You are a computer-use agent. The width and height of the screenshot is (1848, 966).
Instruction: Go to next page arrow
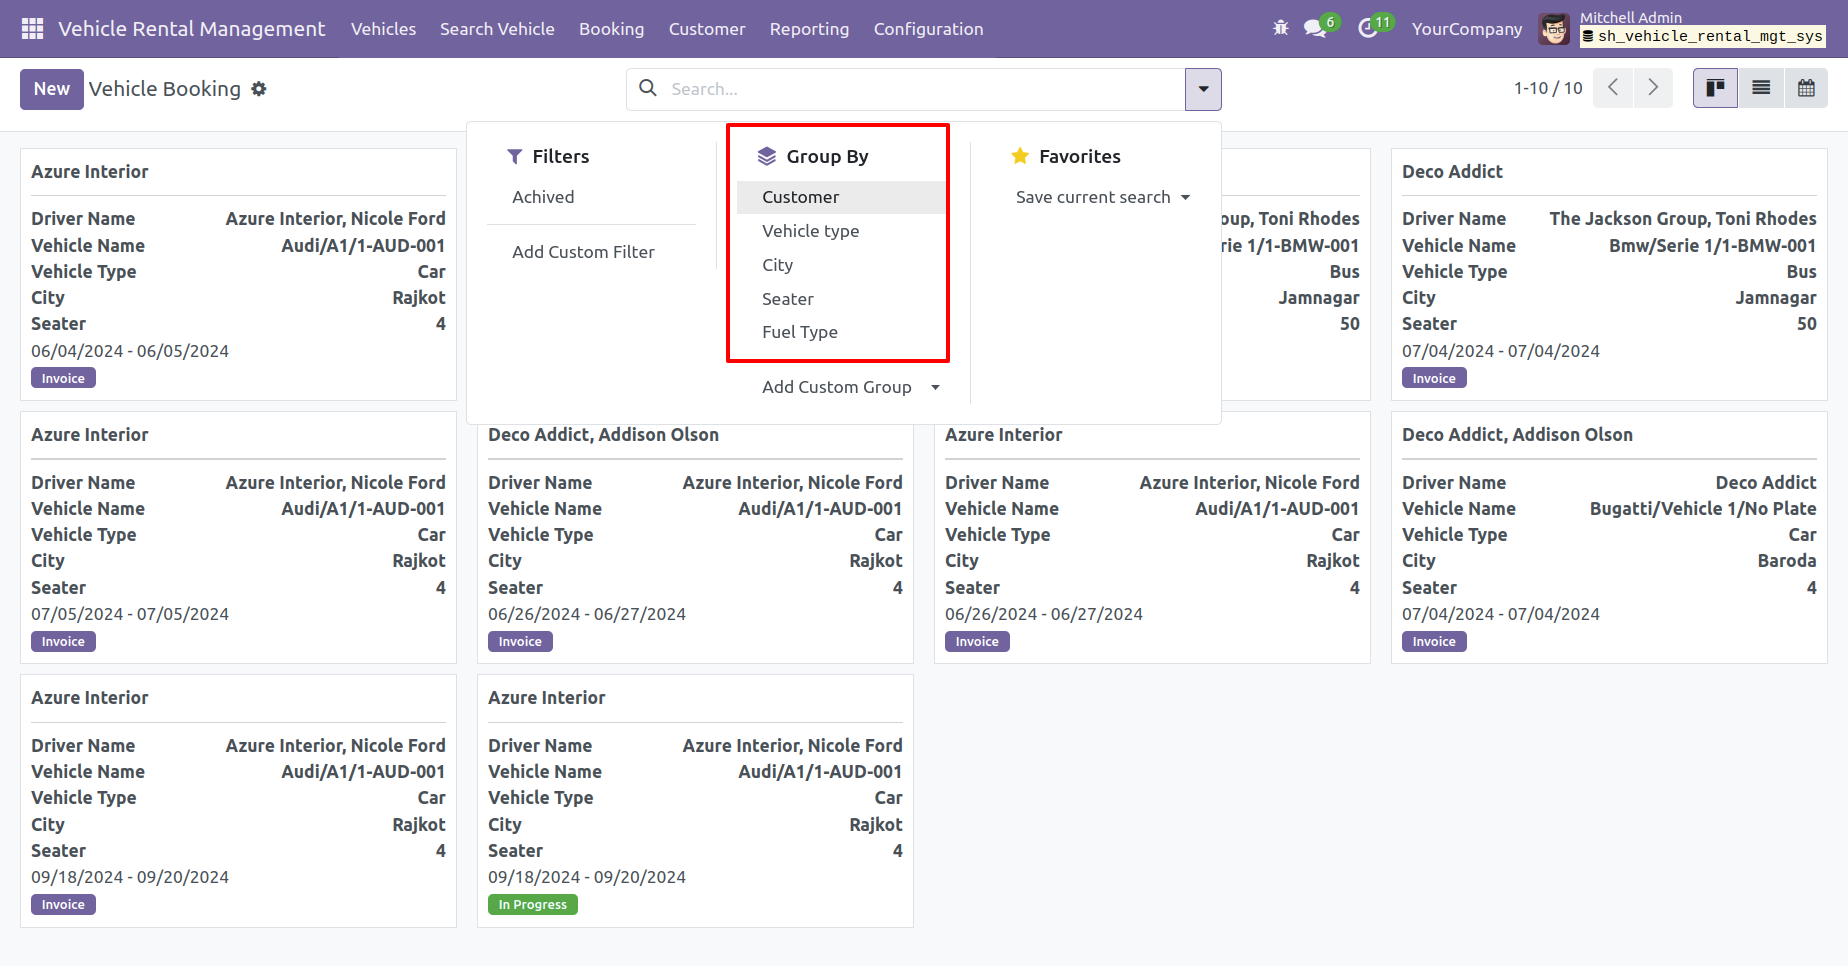1653,88
